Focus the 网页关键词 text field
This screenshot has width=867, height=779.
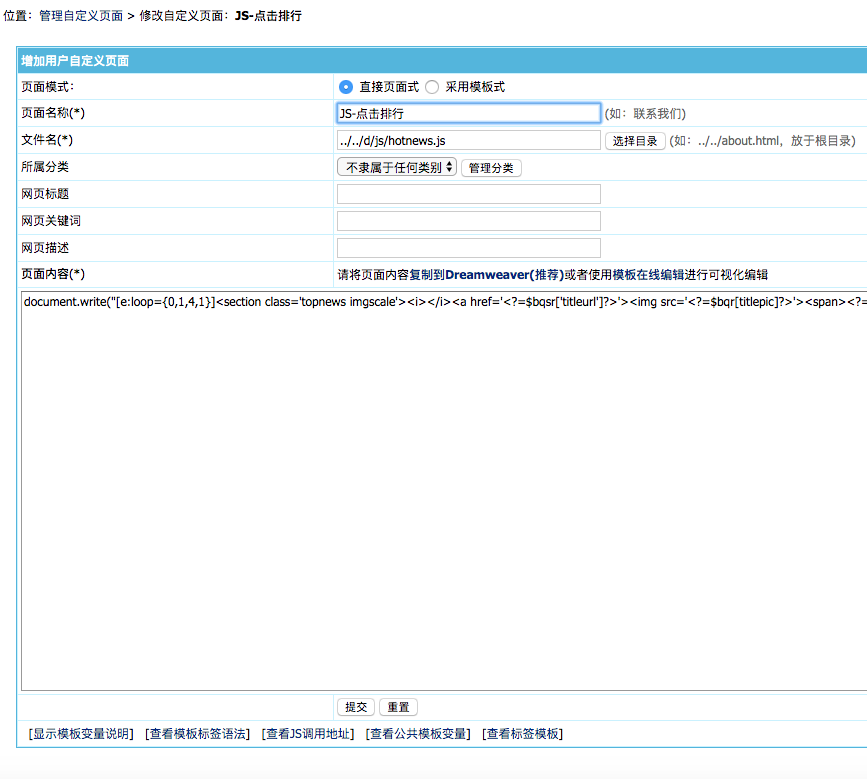(468, 221)
